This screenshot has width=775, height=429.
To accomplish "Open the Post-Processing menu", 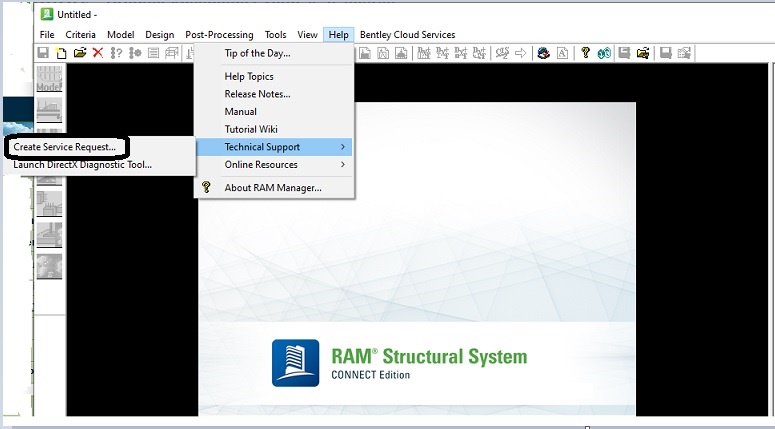I will [x=219, y=35].
